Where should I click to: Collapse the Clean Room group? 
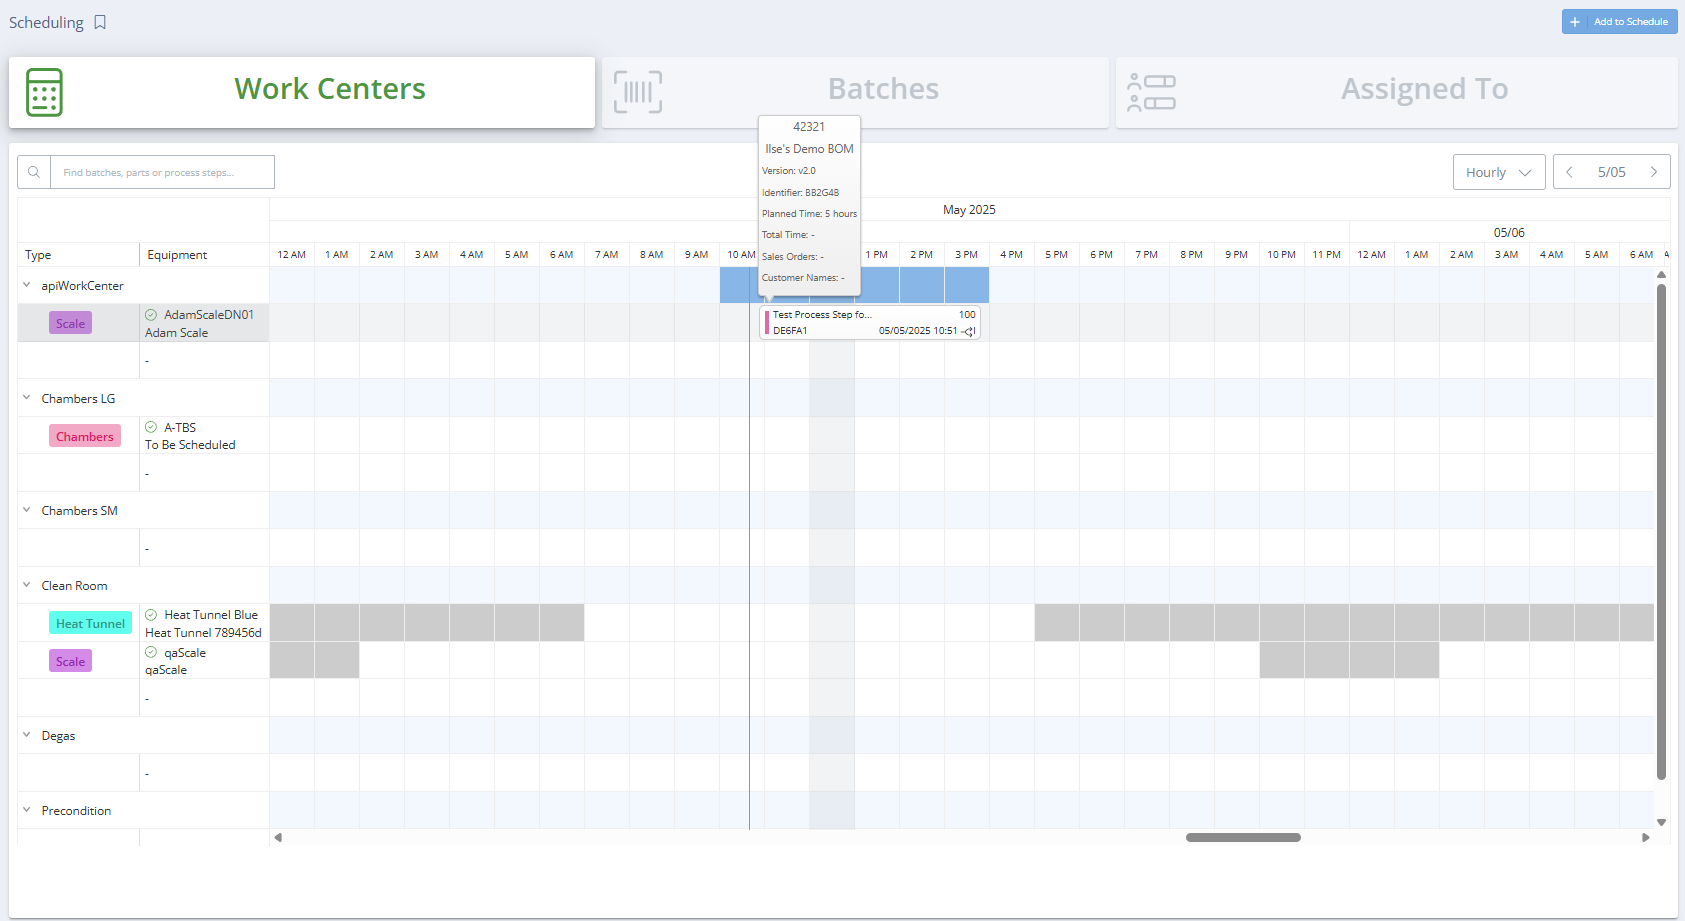[x=27, y=585]
